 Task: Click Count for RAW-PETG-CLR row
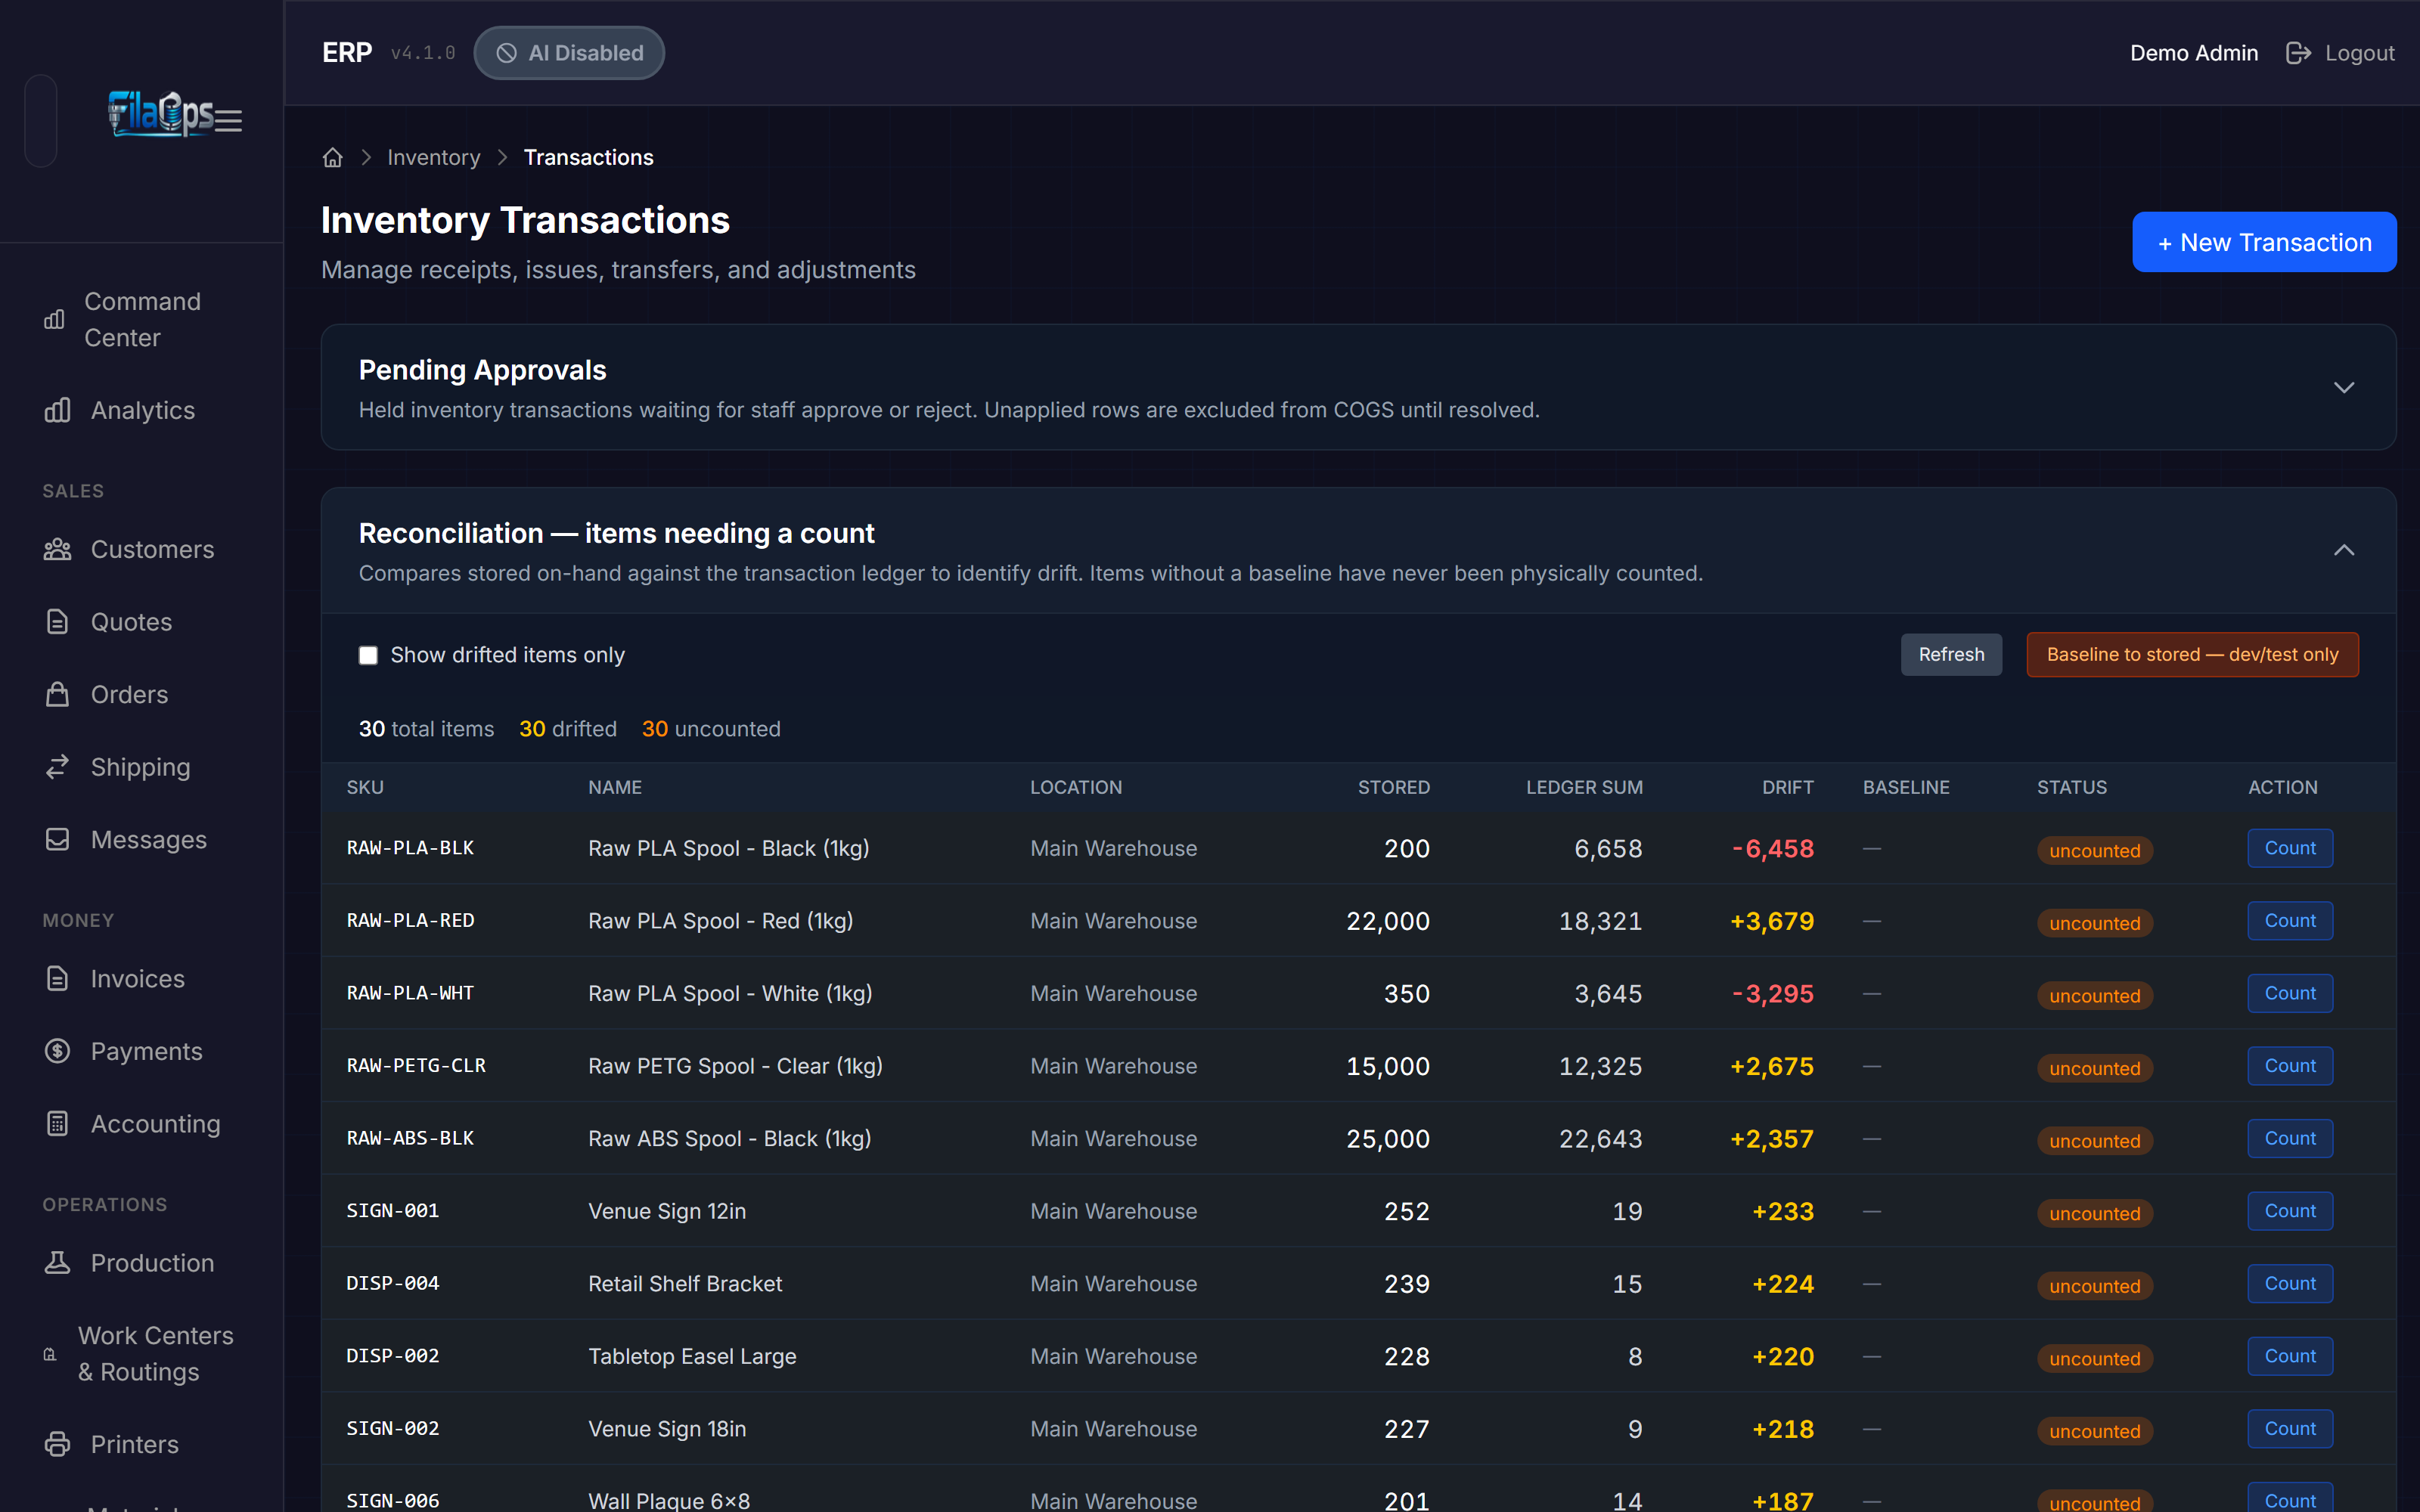point(2290,1066)
